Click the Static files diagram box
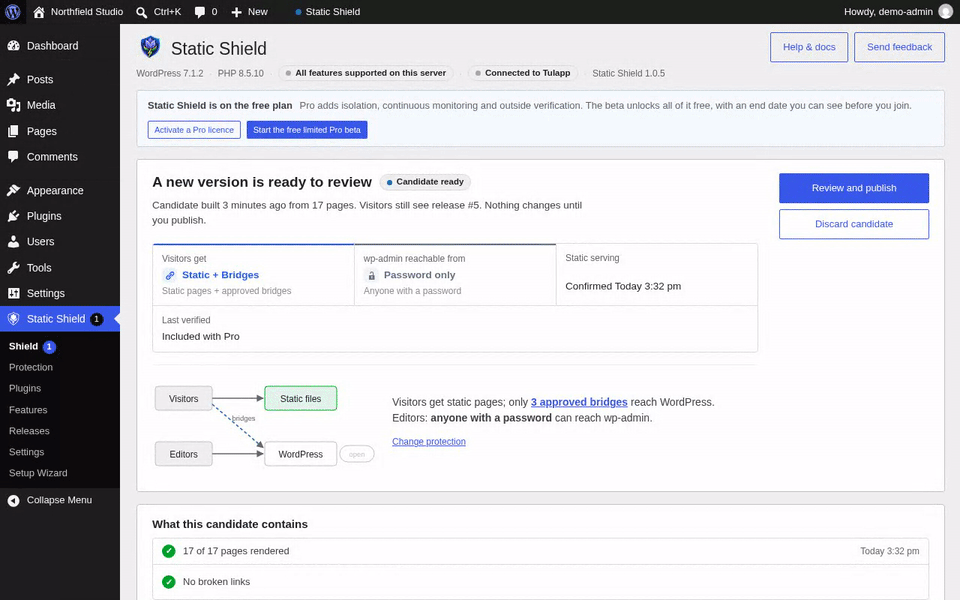The width and height of the screenshot is (960, 600). [x=301, y=399]
